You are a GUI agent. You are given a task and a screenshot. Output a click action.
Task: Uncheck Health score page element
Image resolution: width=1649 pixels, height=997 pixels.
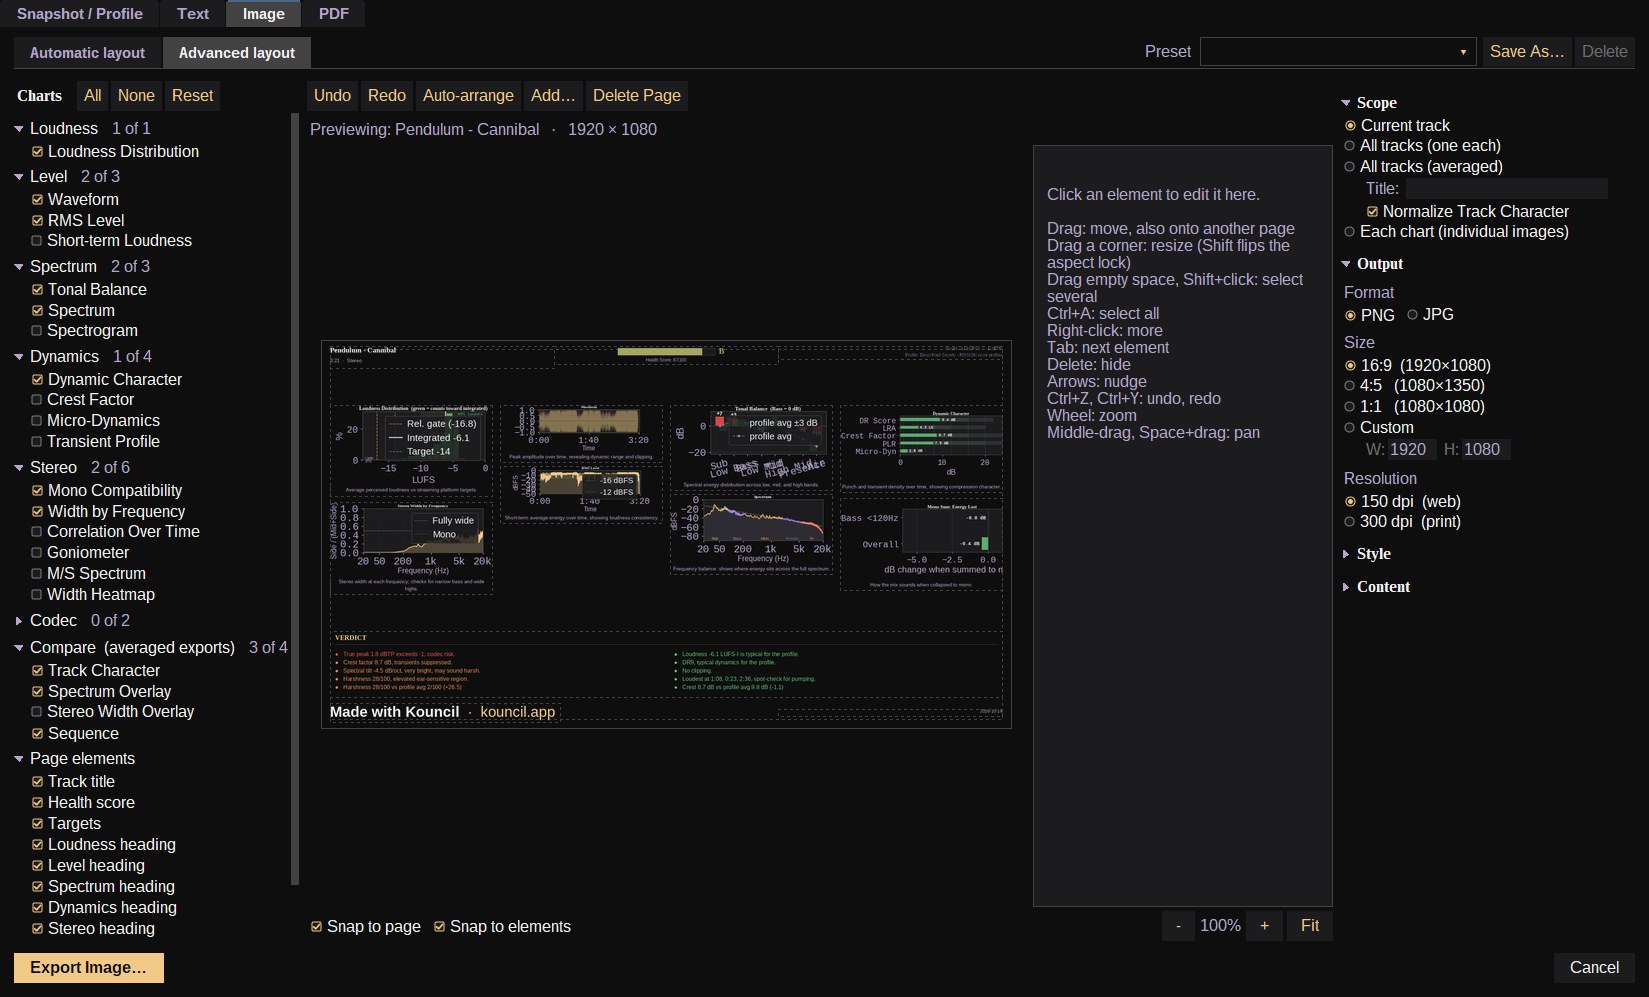pos(37,803)
